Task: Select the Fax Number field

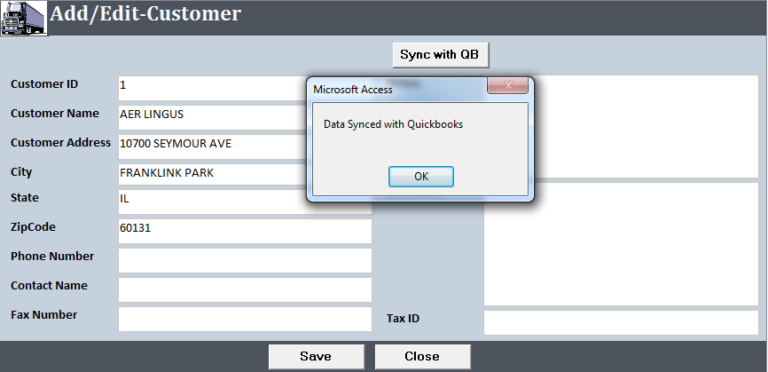Action: point(245,319)
